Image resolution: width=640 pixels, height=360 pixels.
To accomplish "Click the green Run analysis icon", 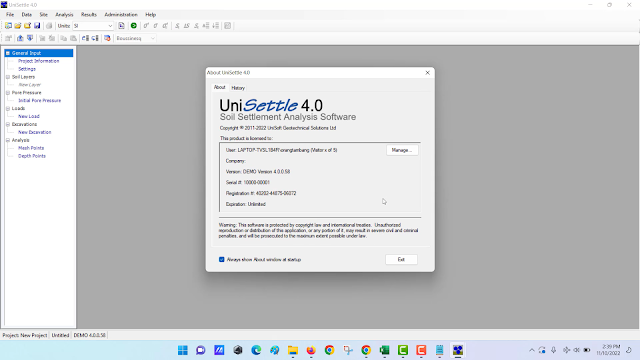I will [x=133, y=26].
